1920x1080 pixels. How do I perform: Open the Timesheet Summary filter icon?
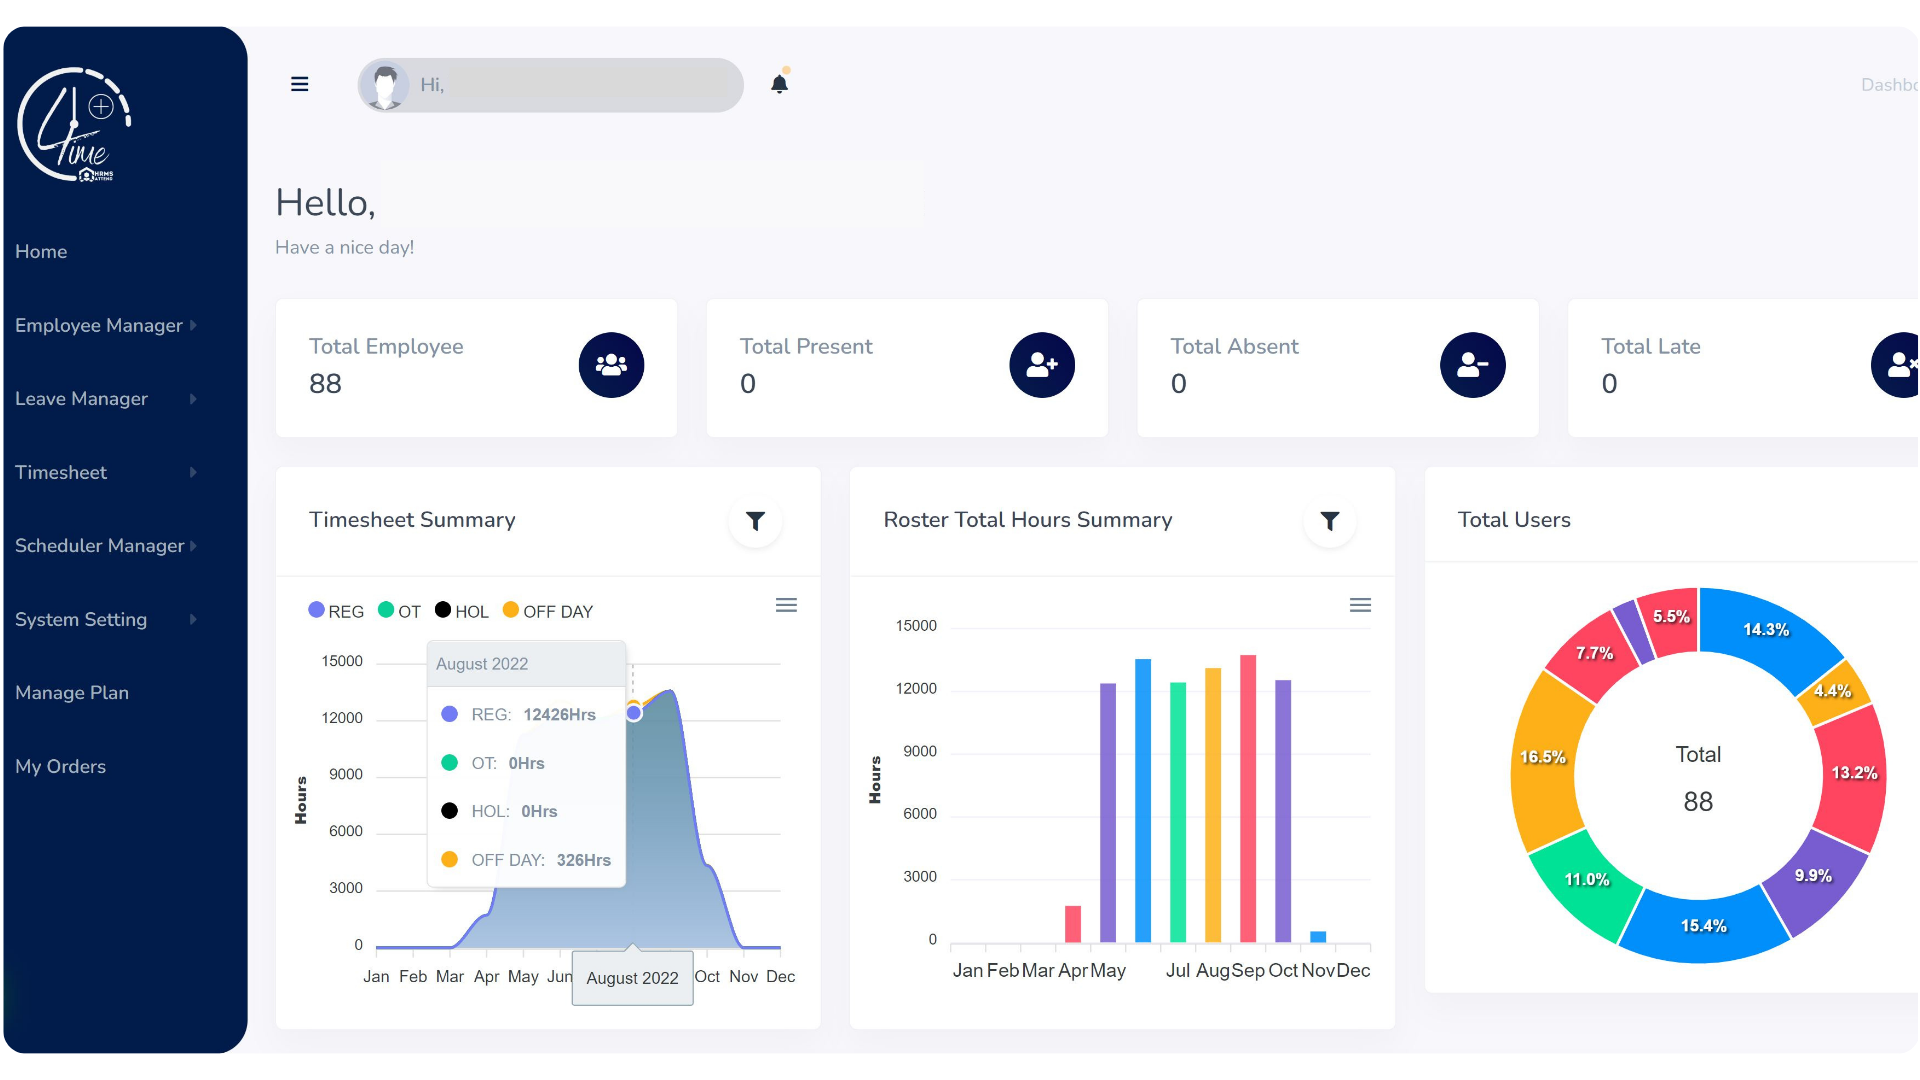click(755, 521)
